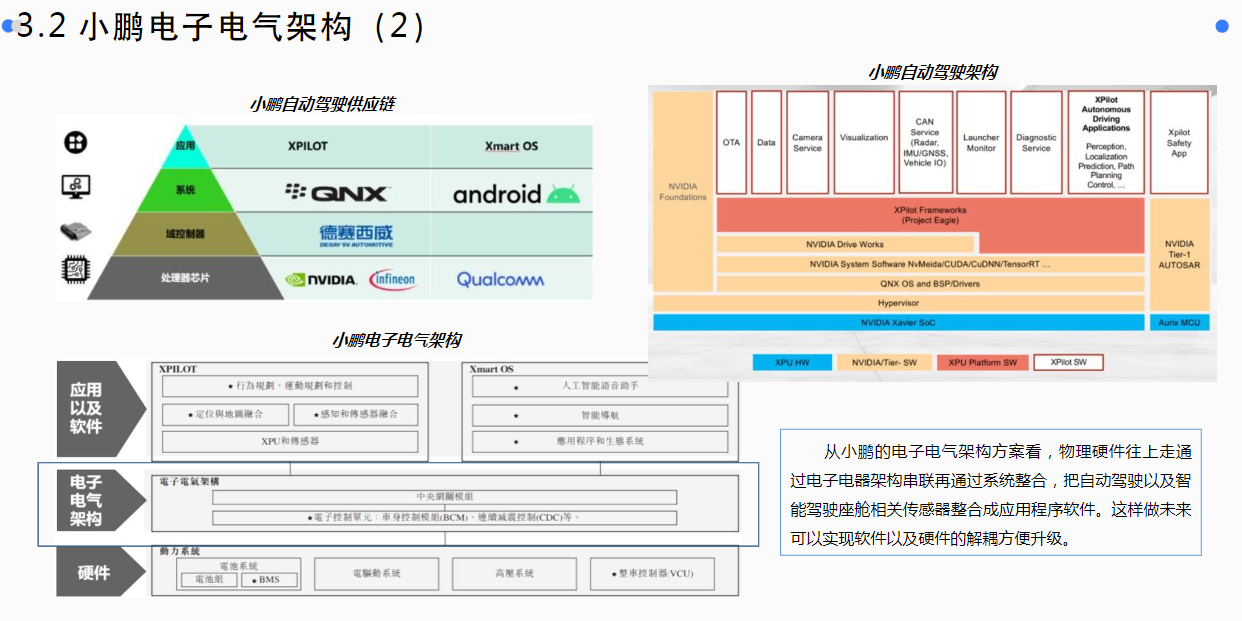This screenshot has height=621, width=1242.
Task: Click the NVIDIA Foundations block
Action: [683, 191]
